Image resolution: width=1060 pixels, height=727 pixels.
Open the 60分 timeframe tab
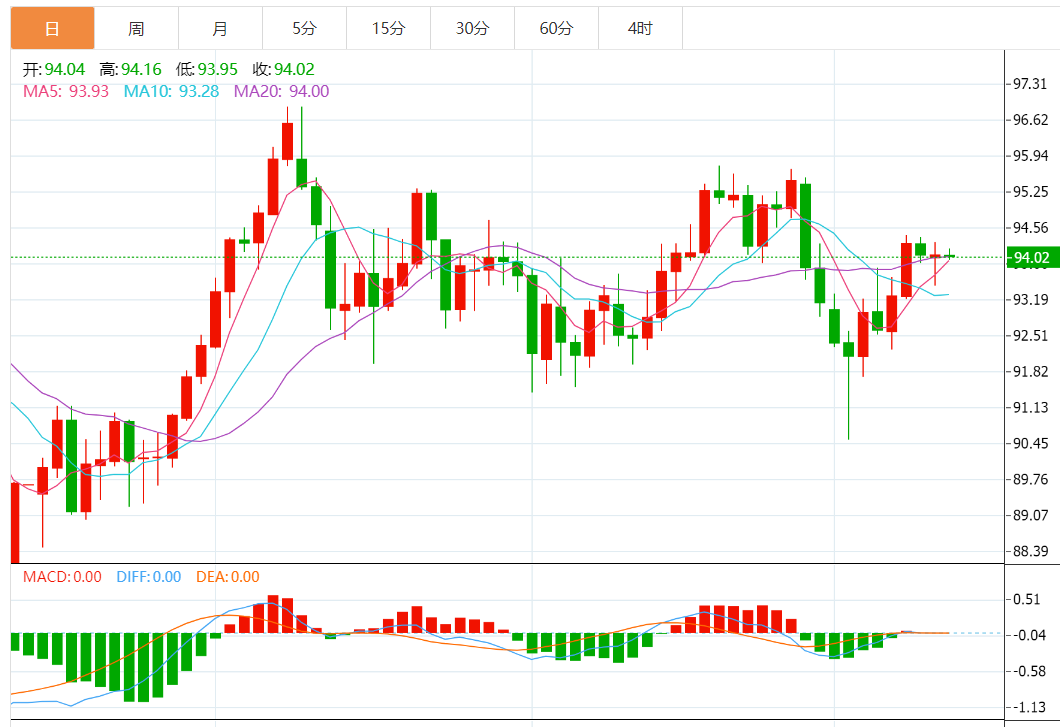coord(556,28)
